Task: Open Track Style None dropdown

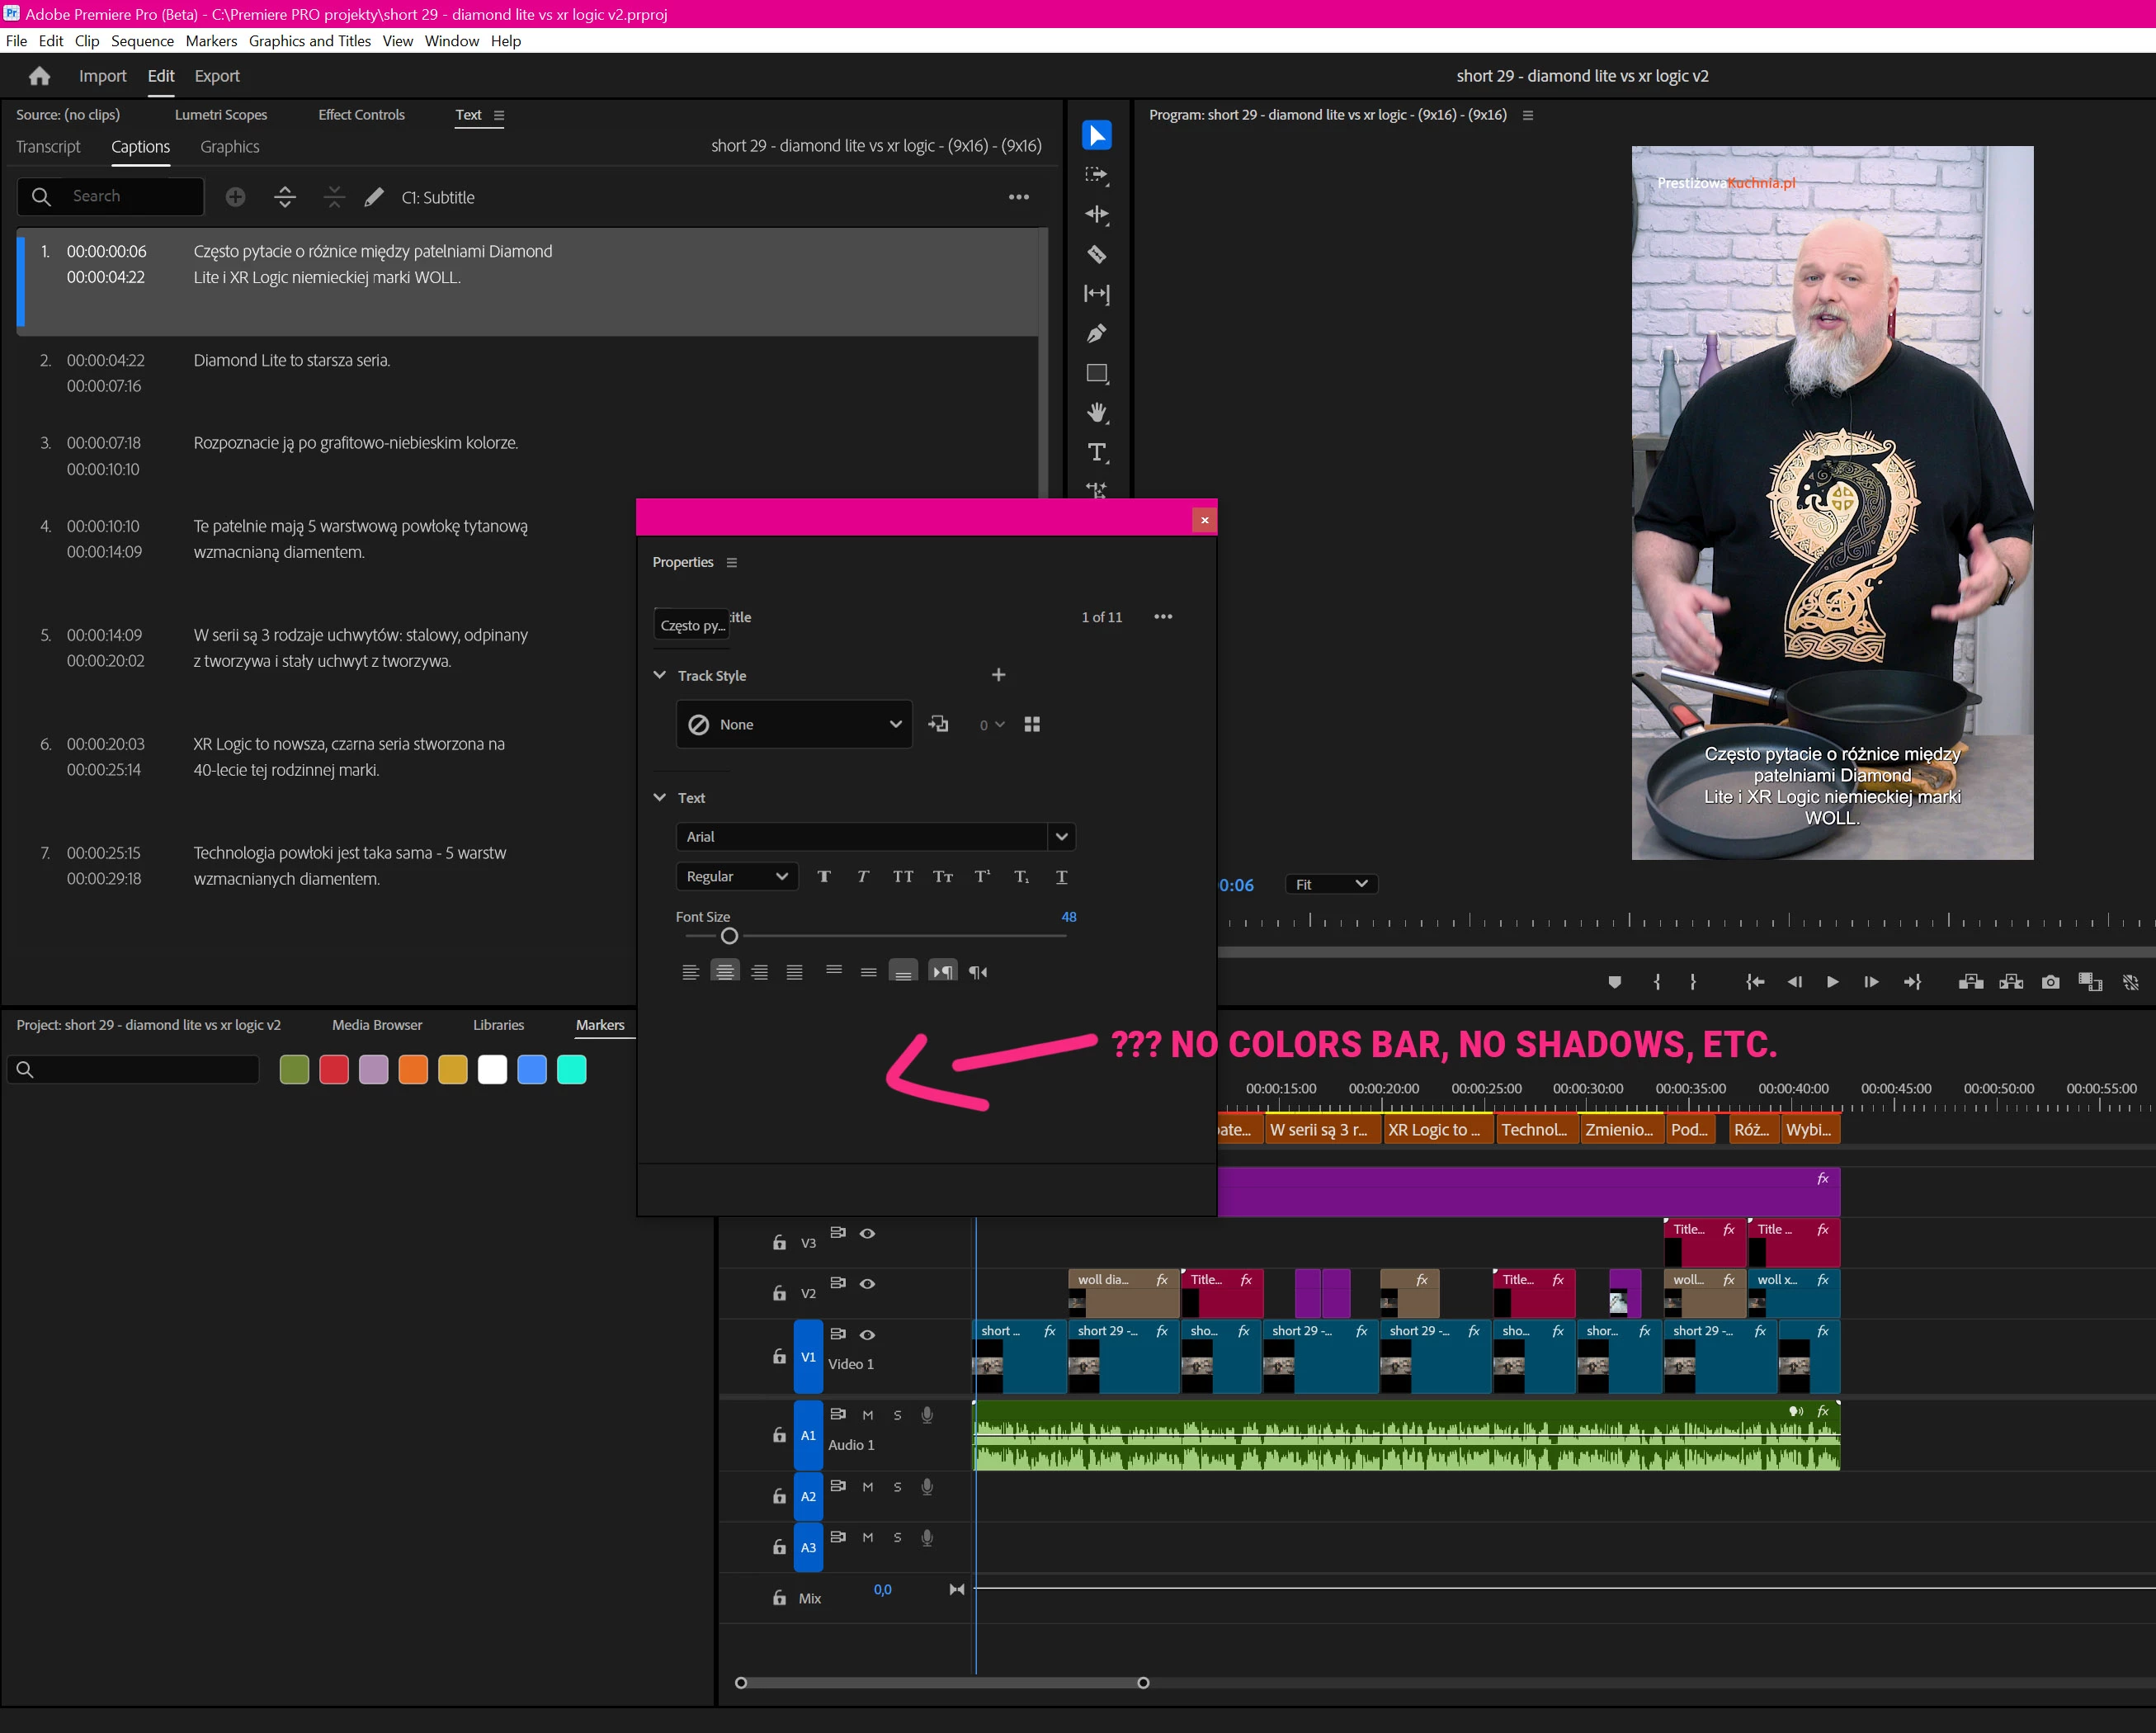Action: point(794,724)
